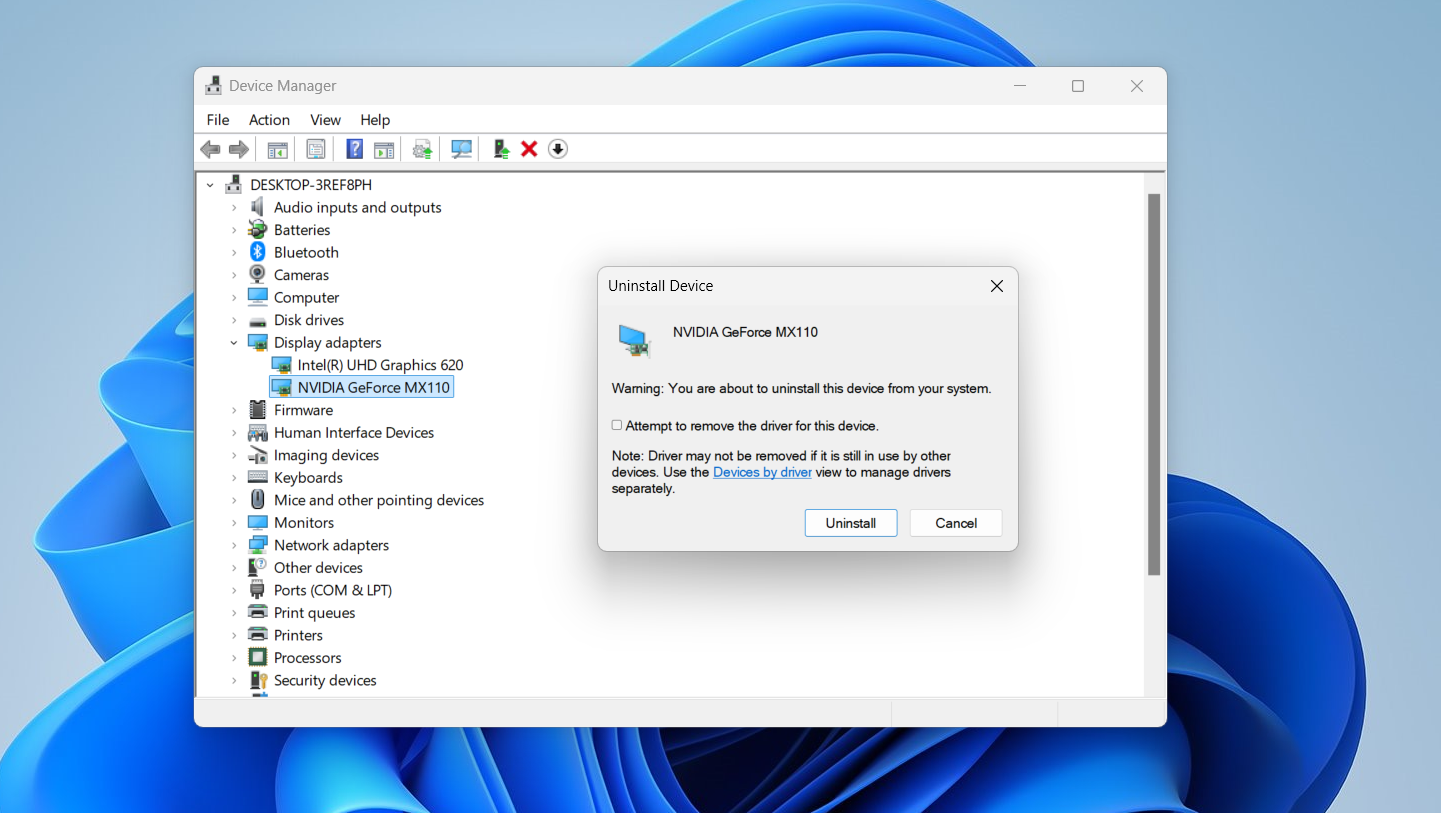The height and width of the screenshot is (813, 1441).
Task: Collapse the Display adapters category
Action: [x=234, y=343]
